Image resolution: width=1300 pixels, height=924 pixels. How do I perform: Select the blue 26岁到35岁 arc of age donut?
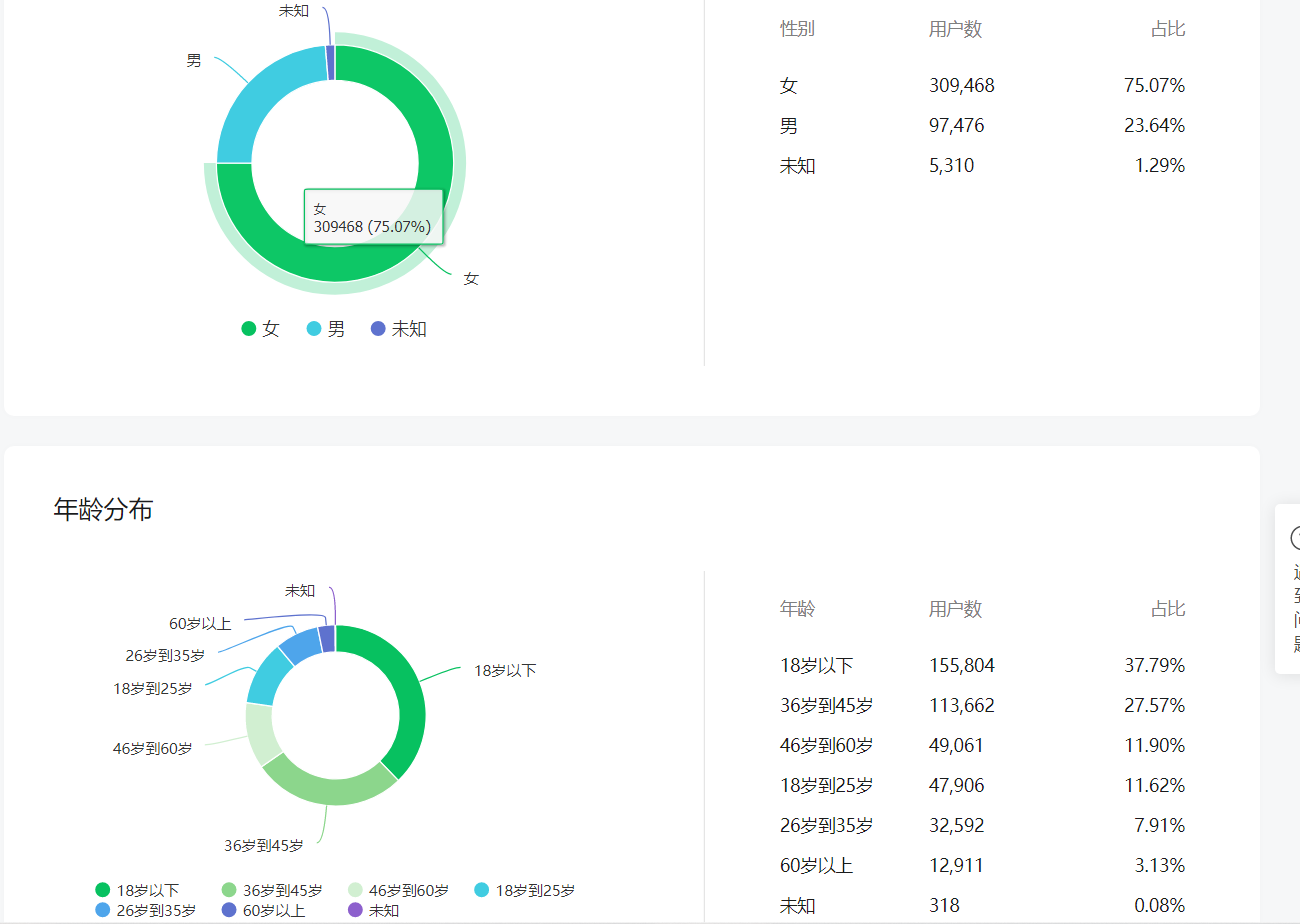coord(300,645)
